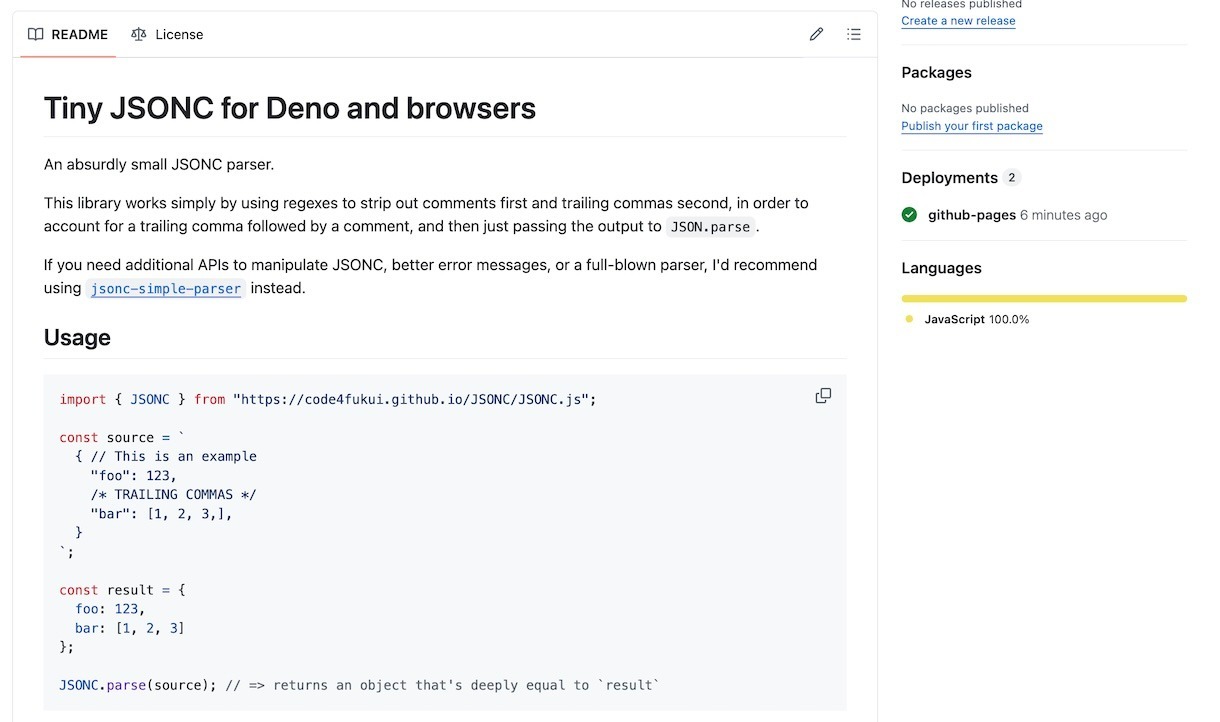
Task: Copy the usage code snippet
Action: pyautogui.click(x=823, y=396)
